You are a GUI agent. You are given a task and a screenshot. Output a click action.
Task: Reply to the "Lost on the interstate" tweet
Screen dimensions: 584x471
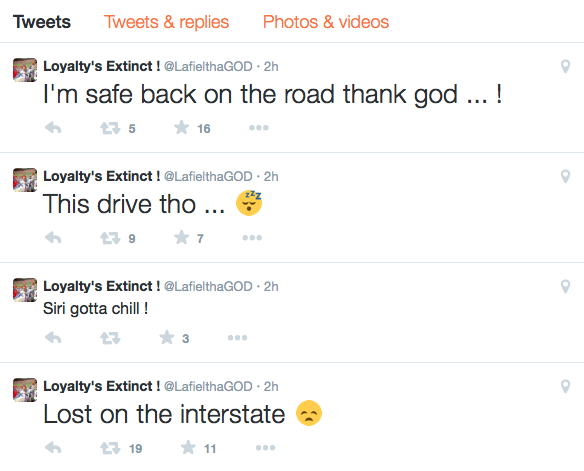tap(53, 448)
